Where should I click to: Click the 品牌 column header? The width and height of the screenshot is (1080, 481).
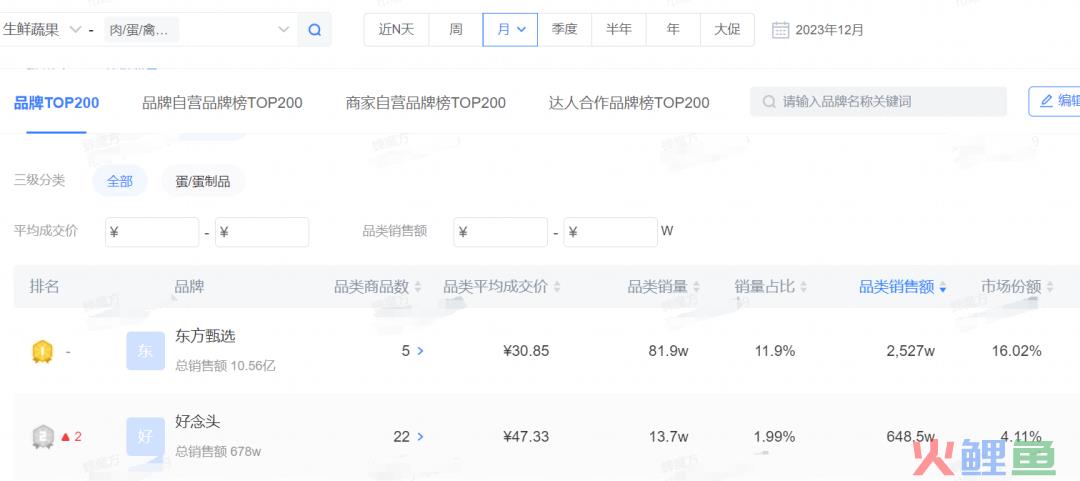pos(189,287)
